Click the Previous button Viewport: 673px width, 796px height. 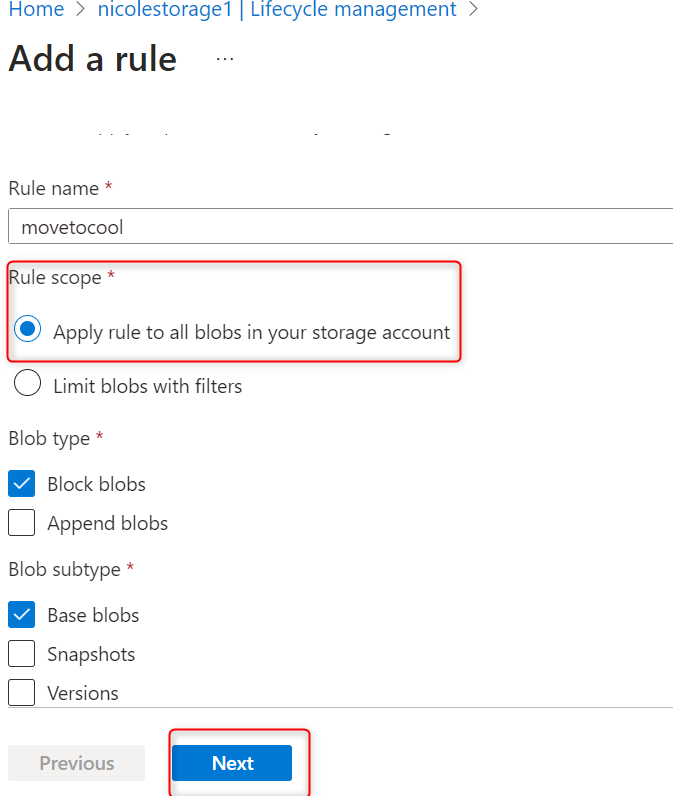[77, 763]
